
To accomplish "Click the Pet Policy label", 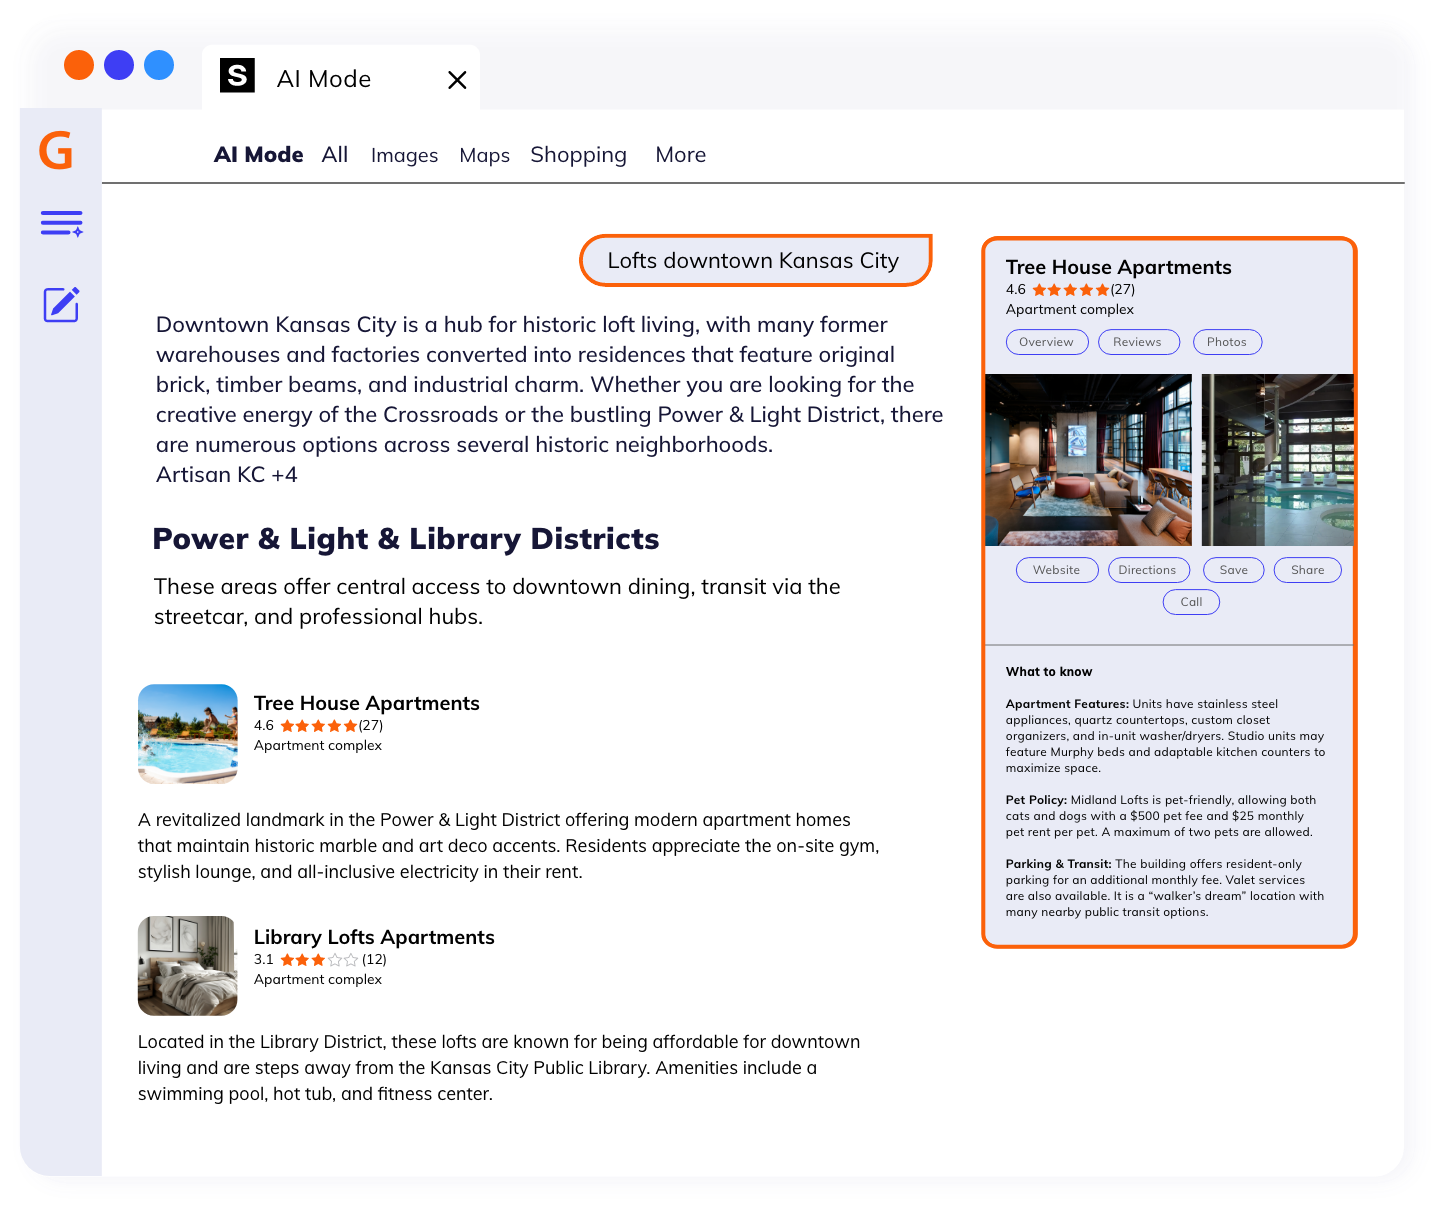I will 1036,800.
